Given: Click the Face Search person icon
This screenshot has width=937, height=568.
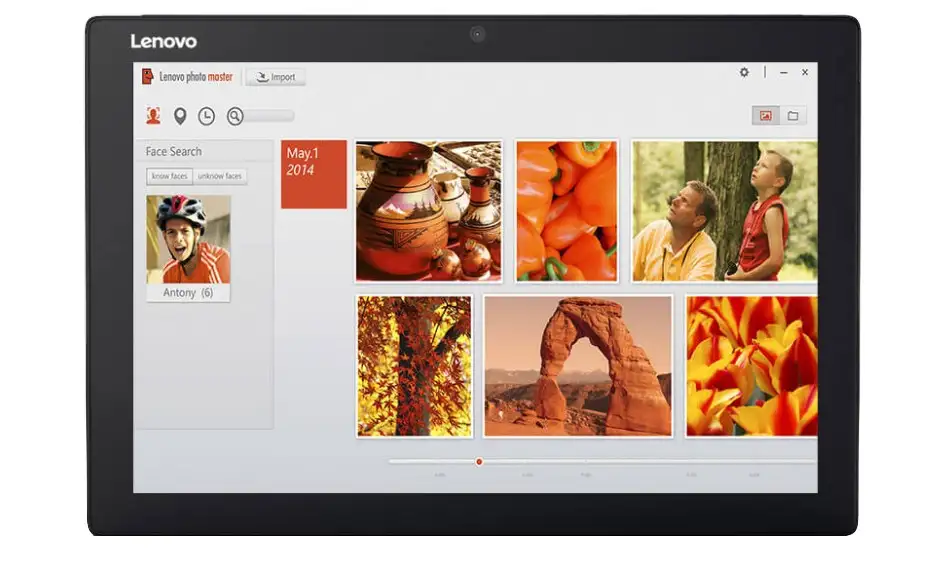Looking at the screenshot, I should coord(153,116).
